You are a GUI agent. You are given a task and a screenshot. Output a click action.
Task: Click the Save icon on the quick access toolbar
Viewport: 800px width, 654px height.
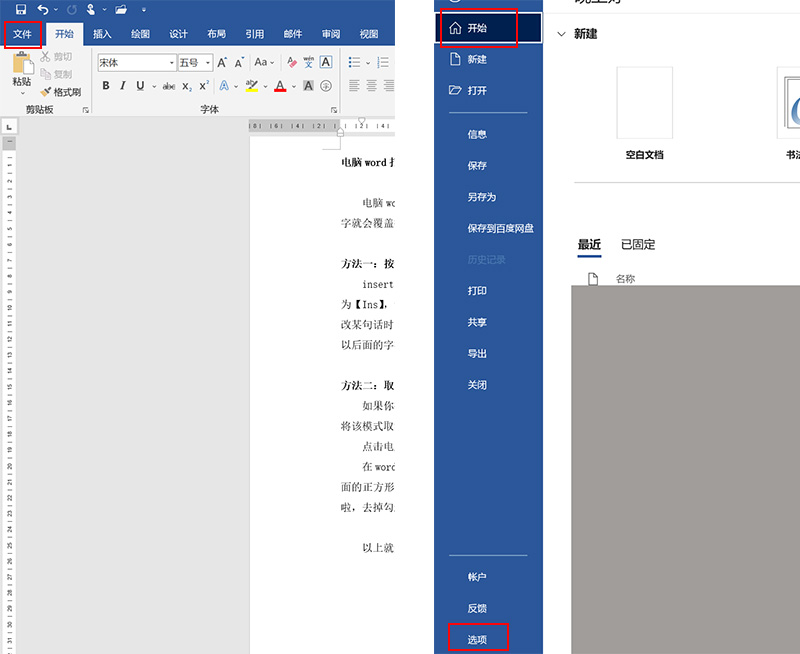[21, 9]
